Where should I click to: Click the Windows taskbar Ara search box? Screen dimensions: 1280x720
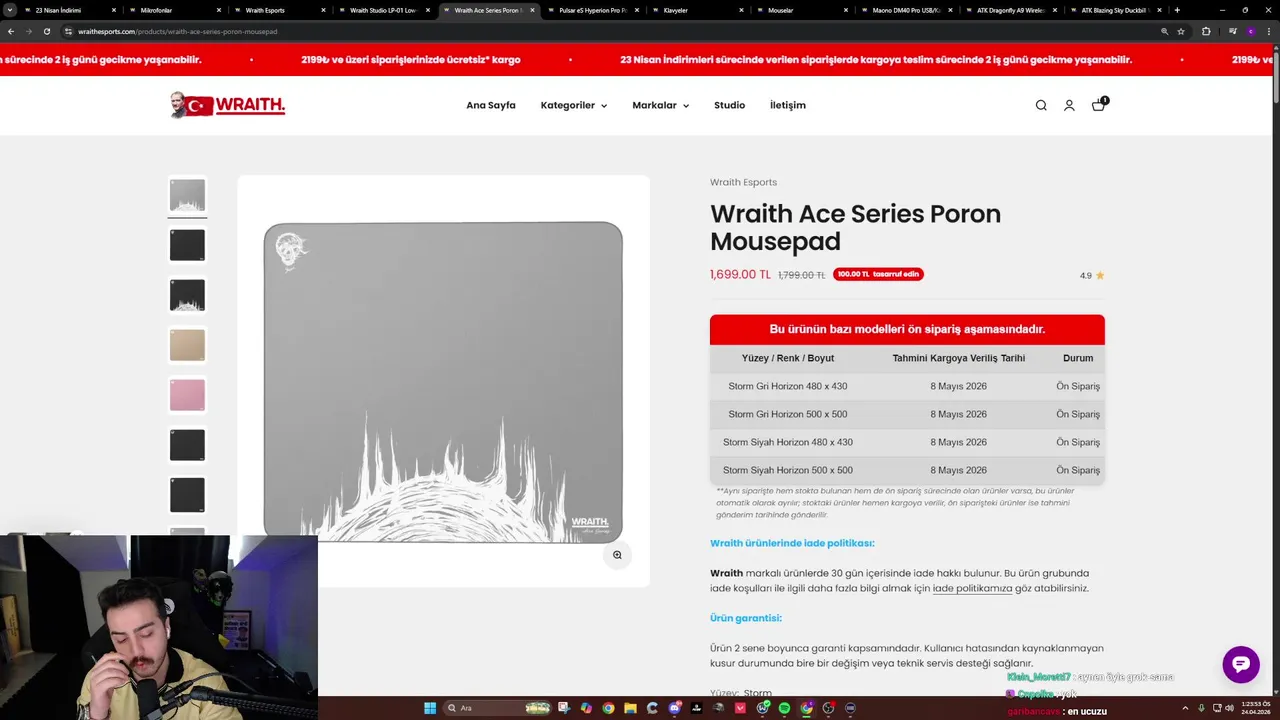pos(498,708)
